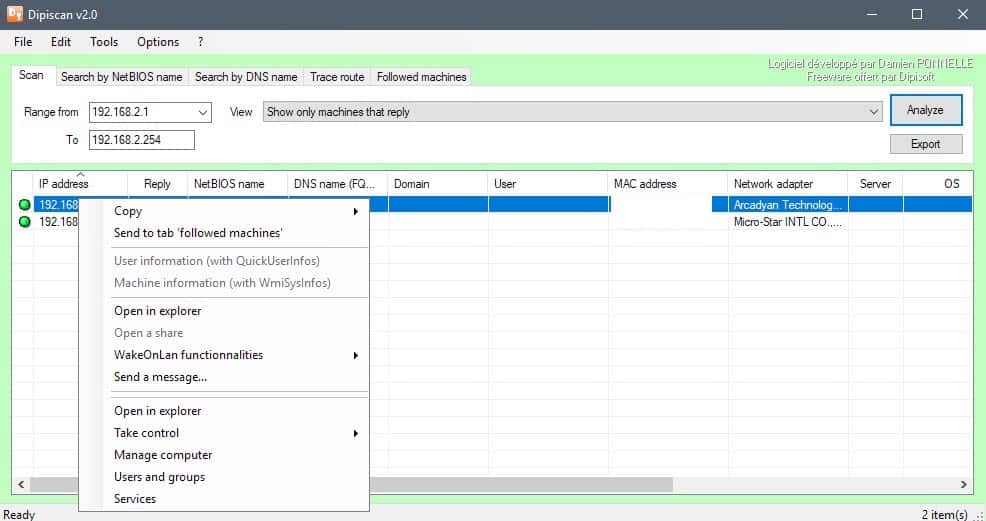
Task: Select Services in the context menu
Action: (x=135, y=499)
